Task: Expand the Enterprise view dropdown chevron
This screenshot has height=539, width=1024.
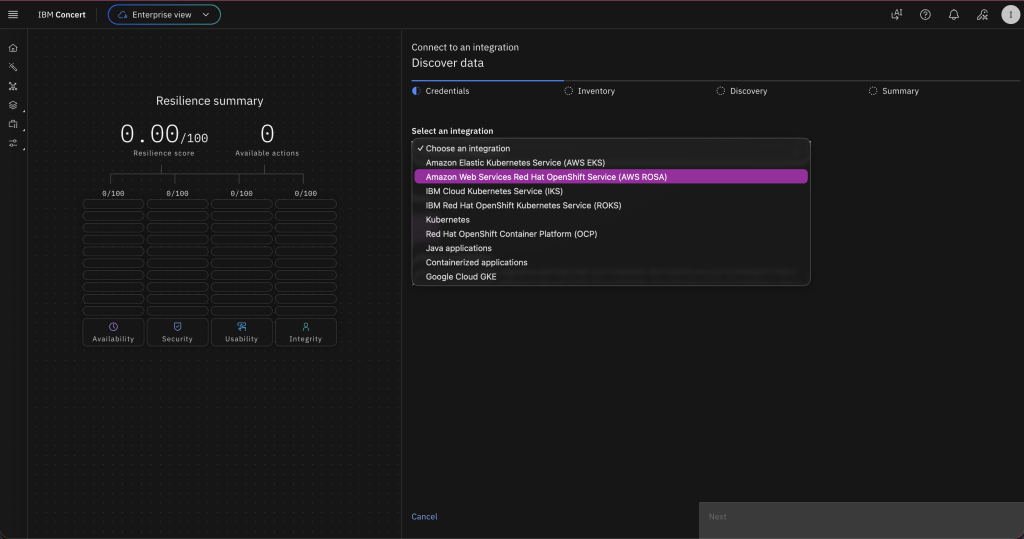Action: point(206,14)
